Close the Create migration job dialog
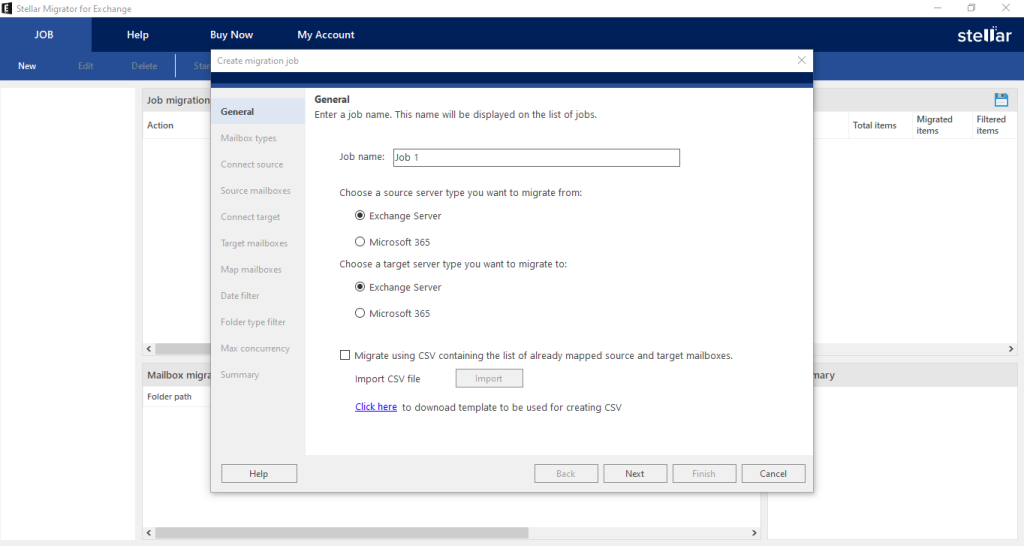The image size is (1024, 546). pyautogui.click(x=801, y=60)
